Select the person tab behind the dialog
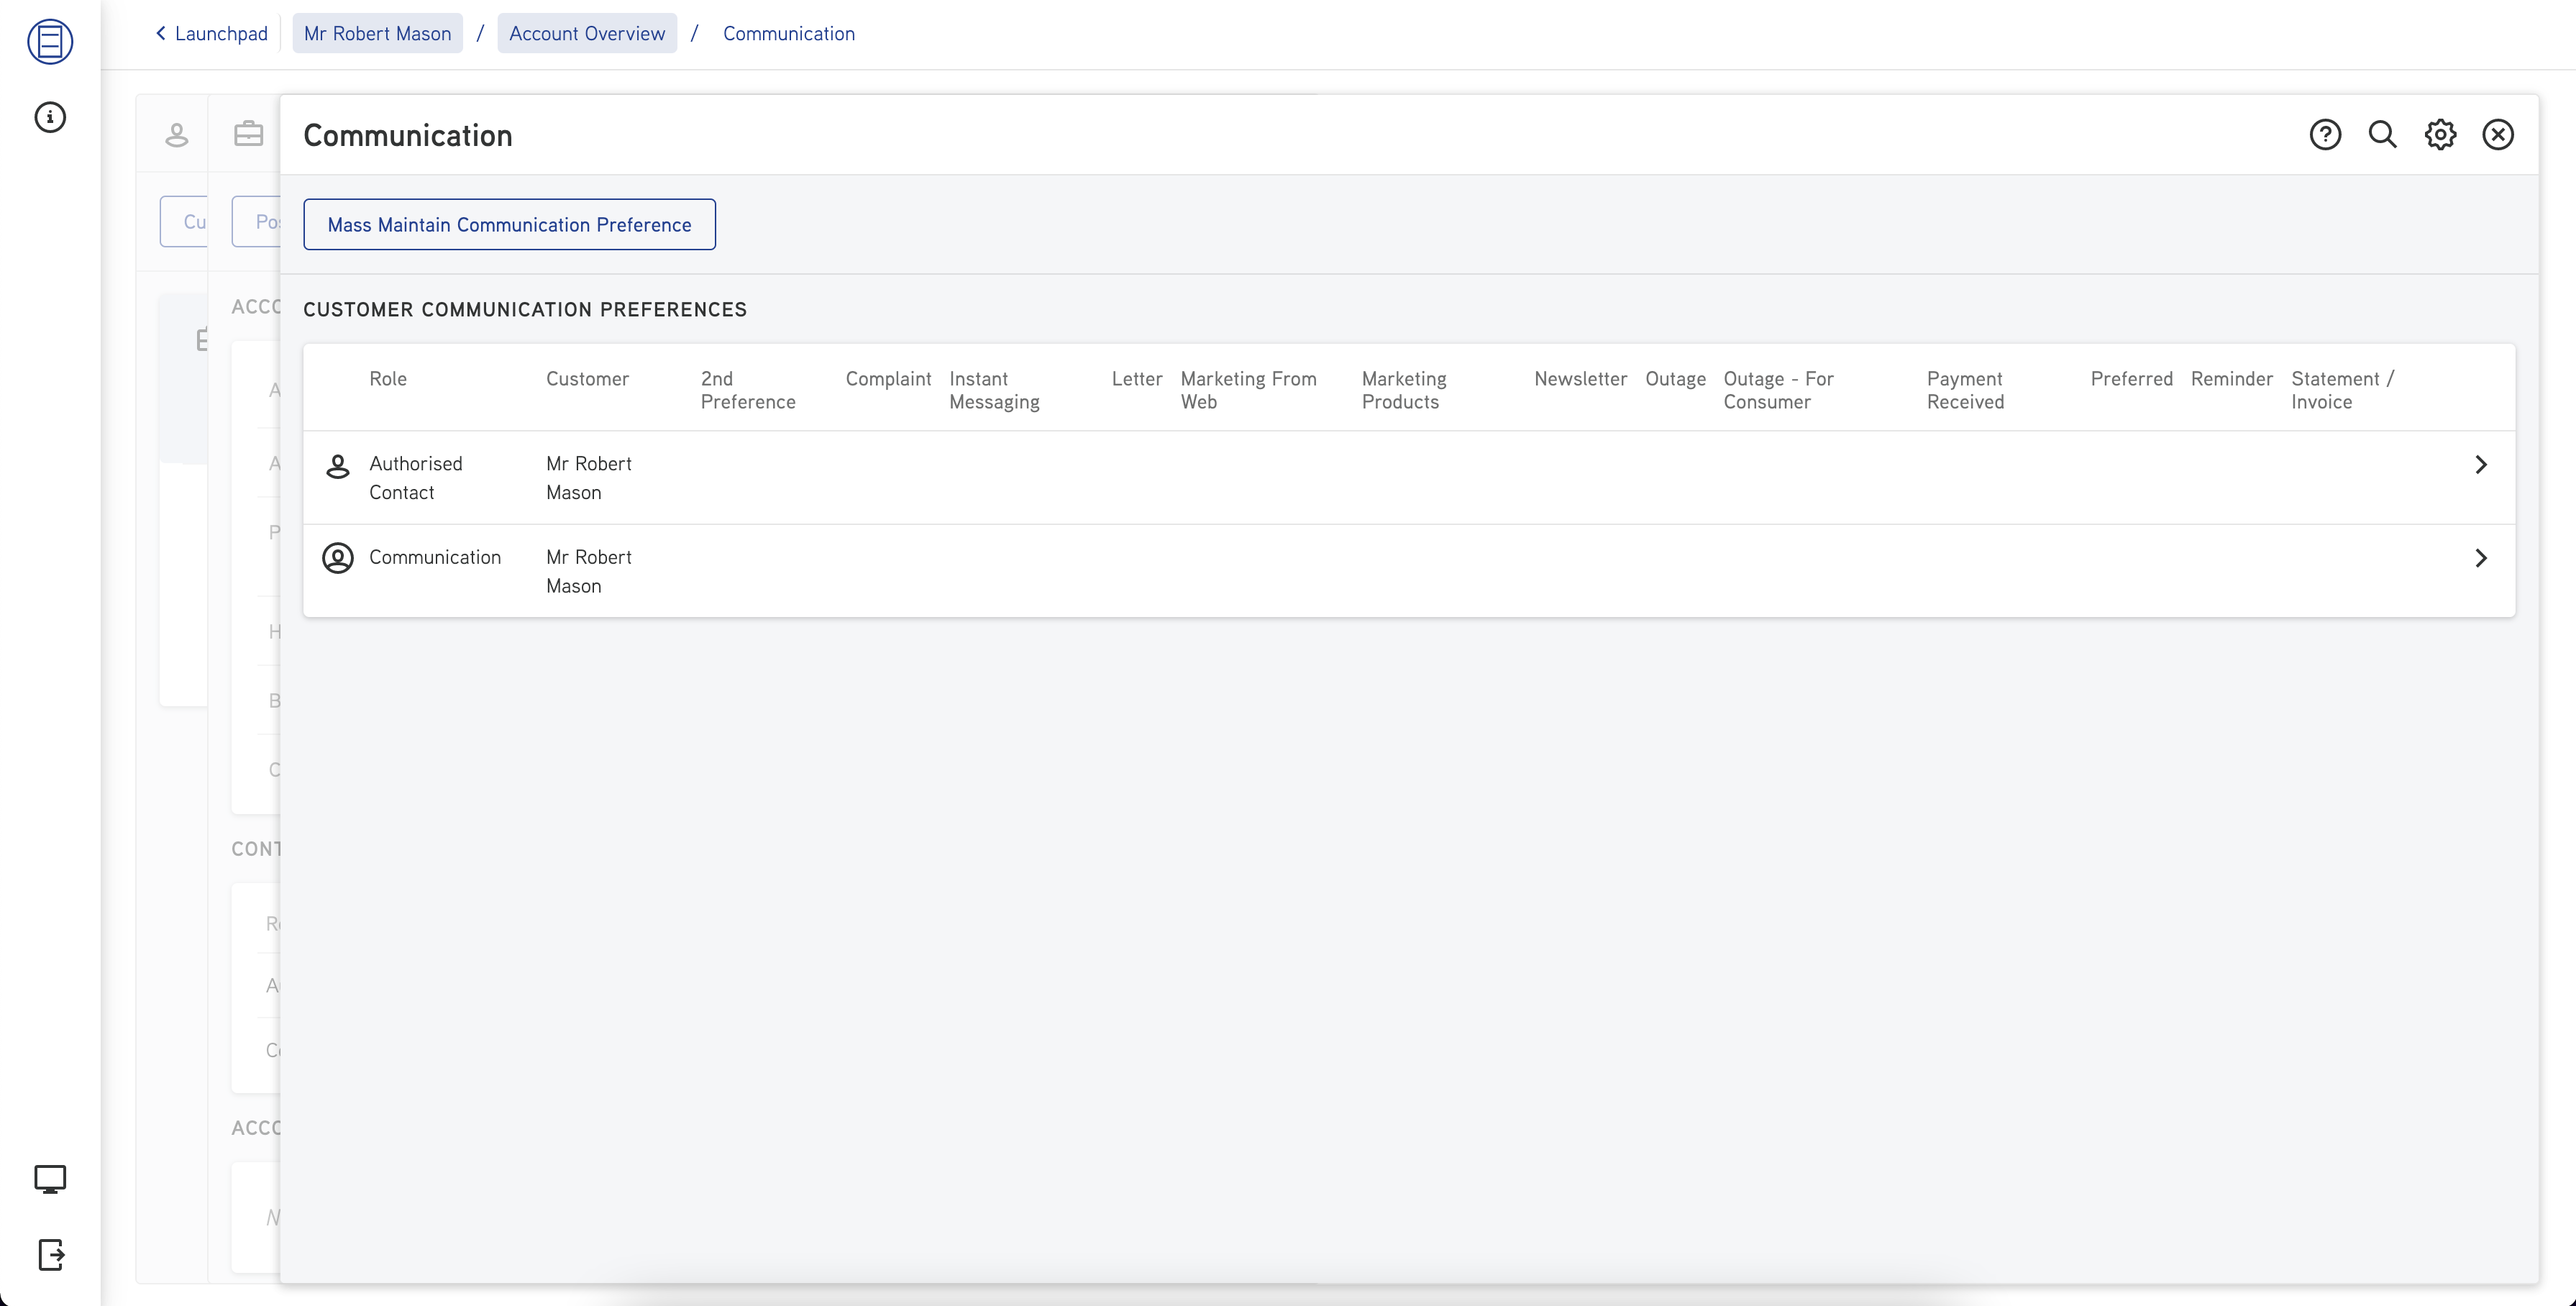The image size is (2576, 1306). (x=177, y=133)
